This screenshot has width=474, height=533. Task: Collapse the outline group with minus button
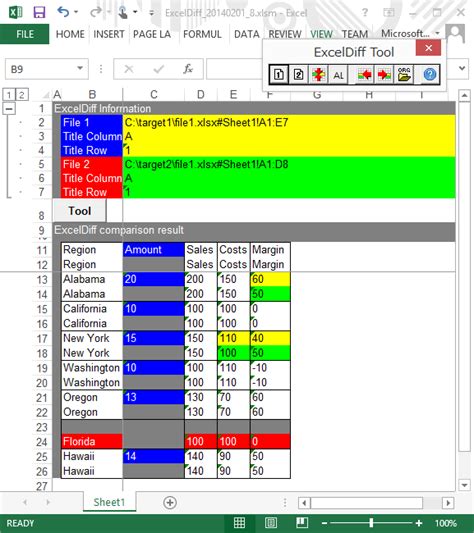pyautogui.click(x=9, y=109)
